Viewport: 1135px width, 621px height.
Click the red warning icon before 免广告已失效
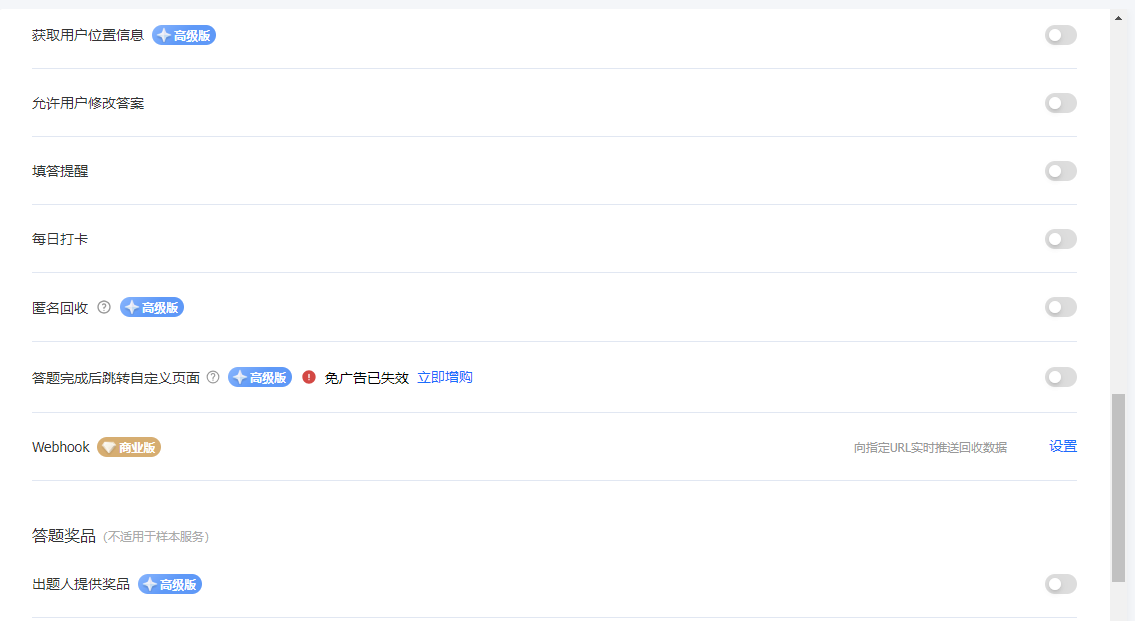(309, 377)
